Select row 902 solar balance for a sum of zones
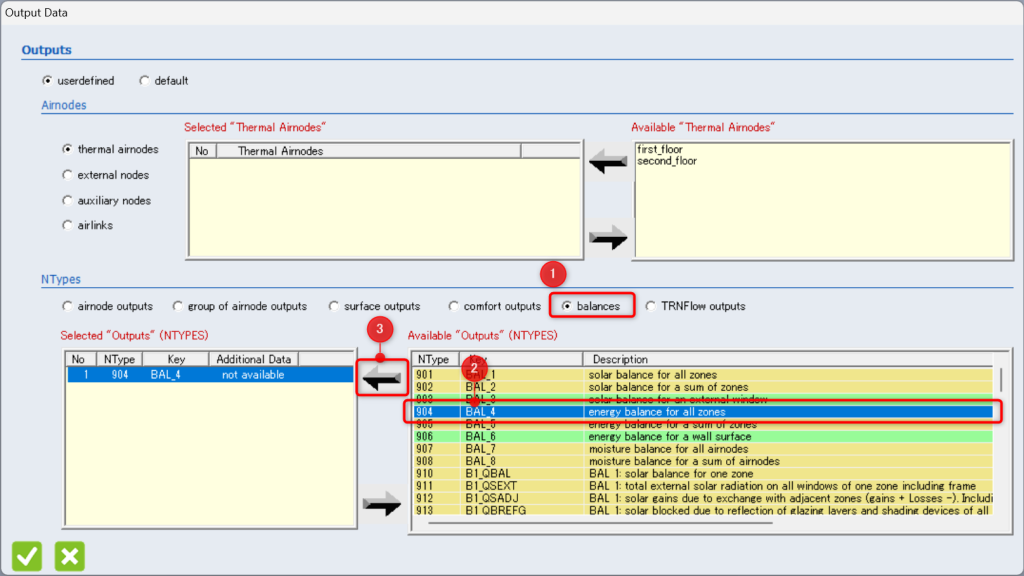 pos(703,387)
